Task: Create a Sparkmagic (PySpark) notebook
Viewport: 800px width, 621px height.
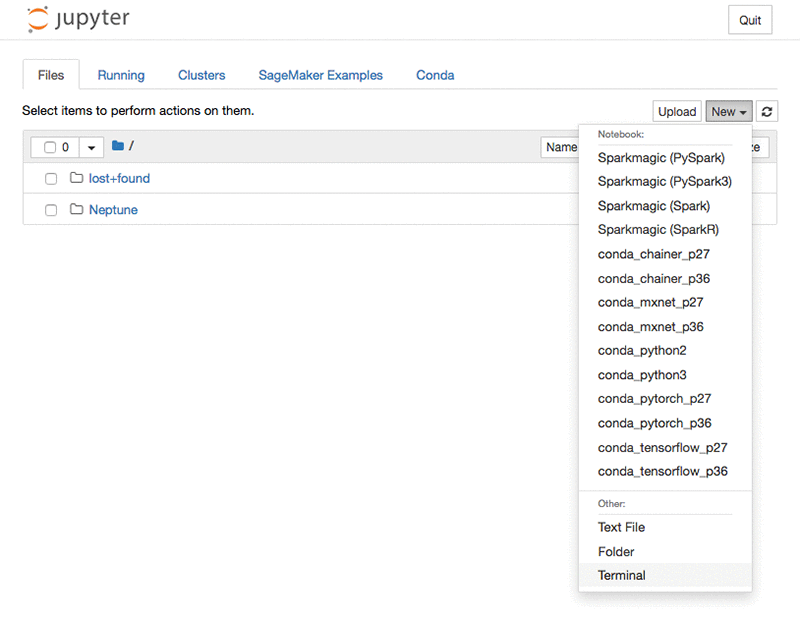Action: [x=665, y=158]
